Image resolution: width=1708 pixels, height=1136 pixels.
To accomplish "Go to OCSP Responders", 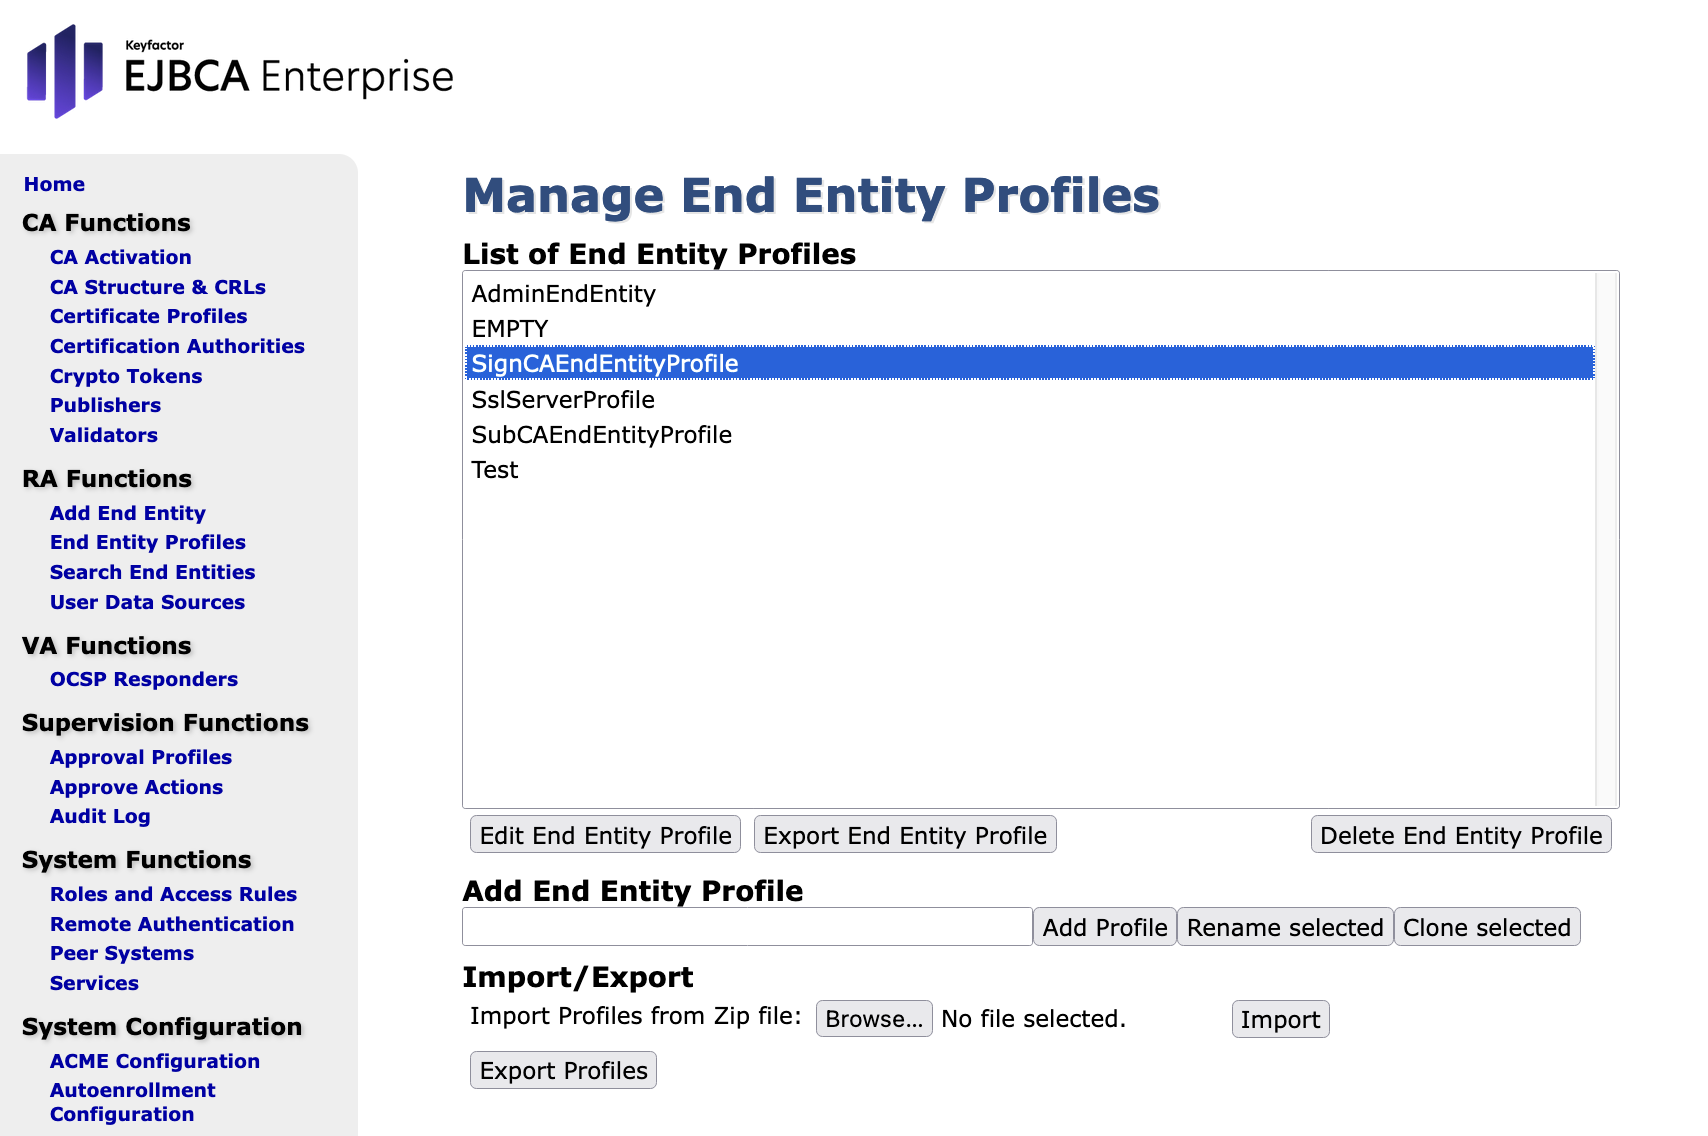I will pos(144,679).
